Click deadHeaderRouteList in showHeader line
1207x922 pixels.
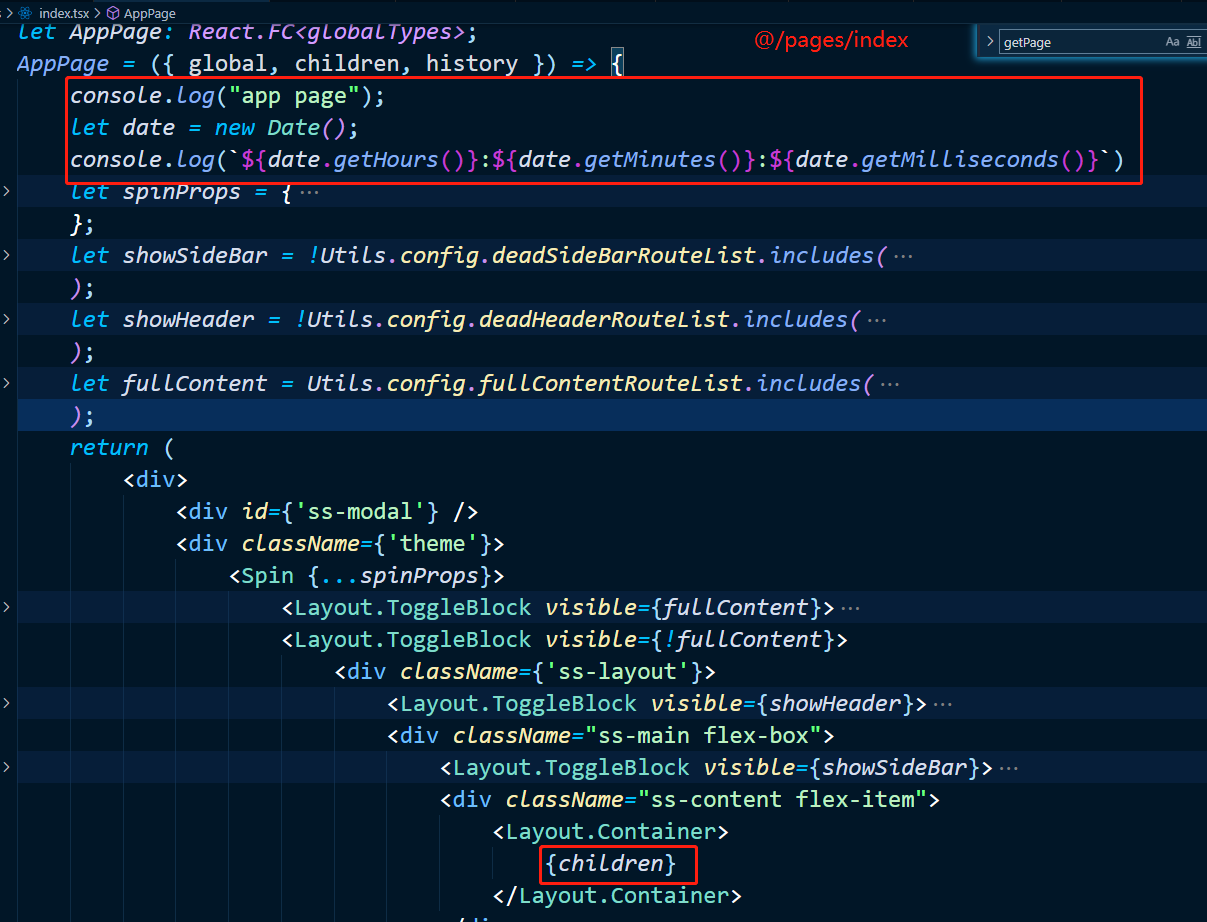[x=608, y=319]
